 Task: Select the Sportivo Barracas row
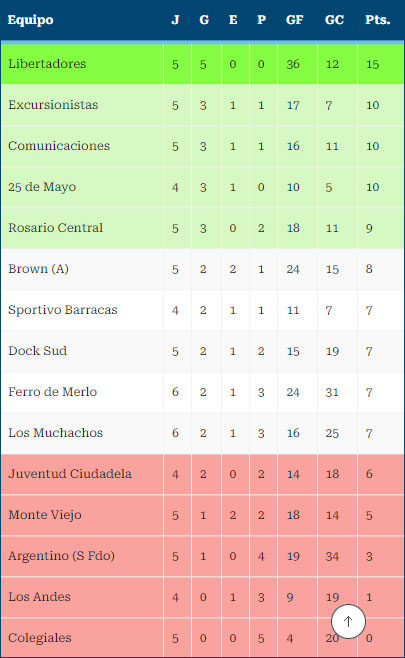[202, 310]
